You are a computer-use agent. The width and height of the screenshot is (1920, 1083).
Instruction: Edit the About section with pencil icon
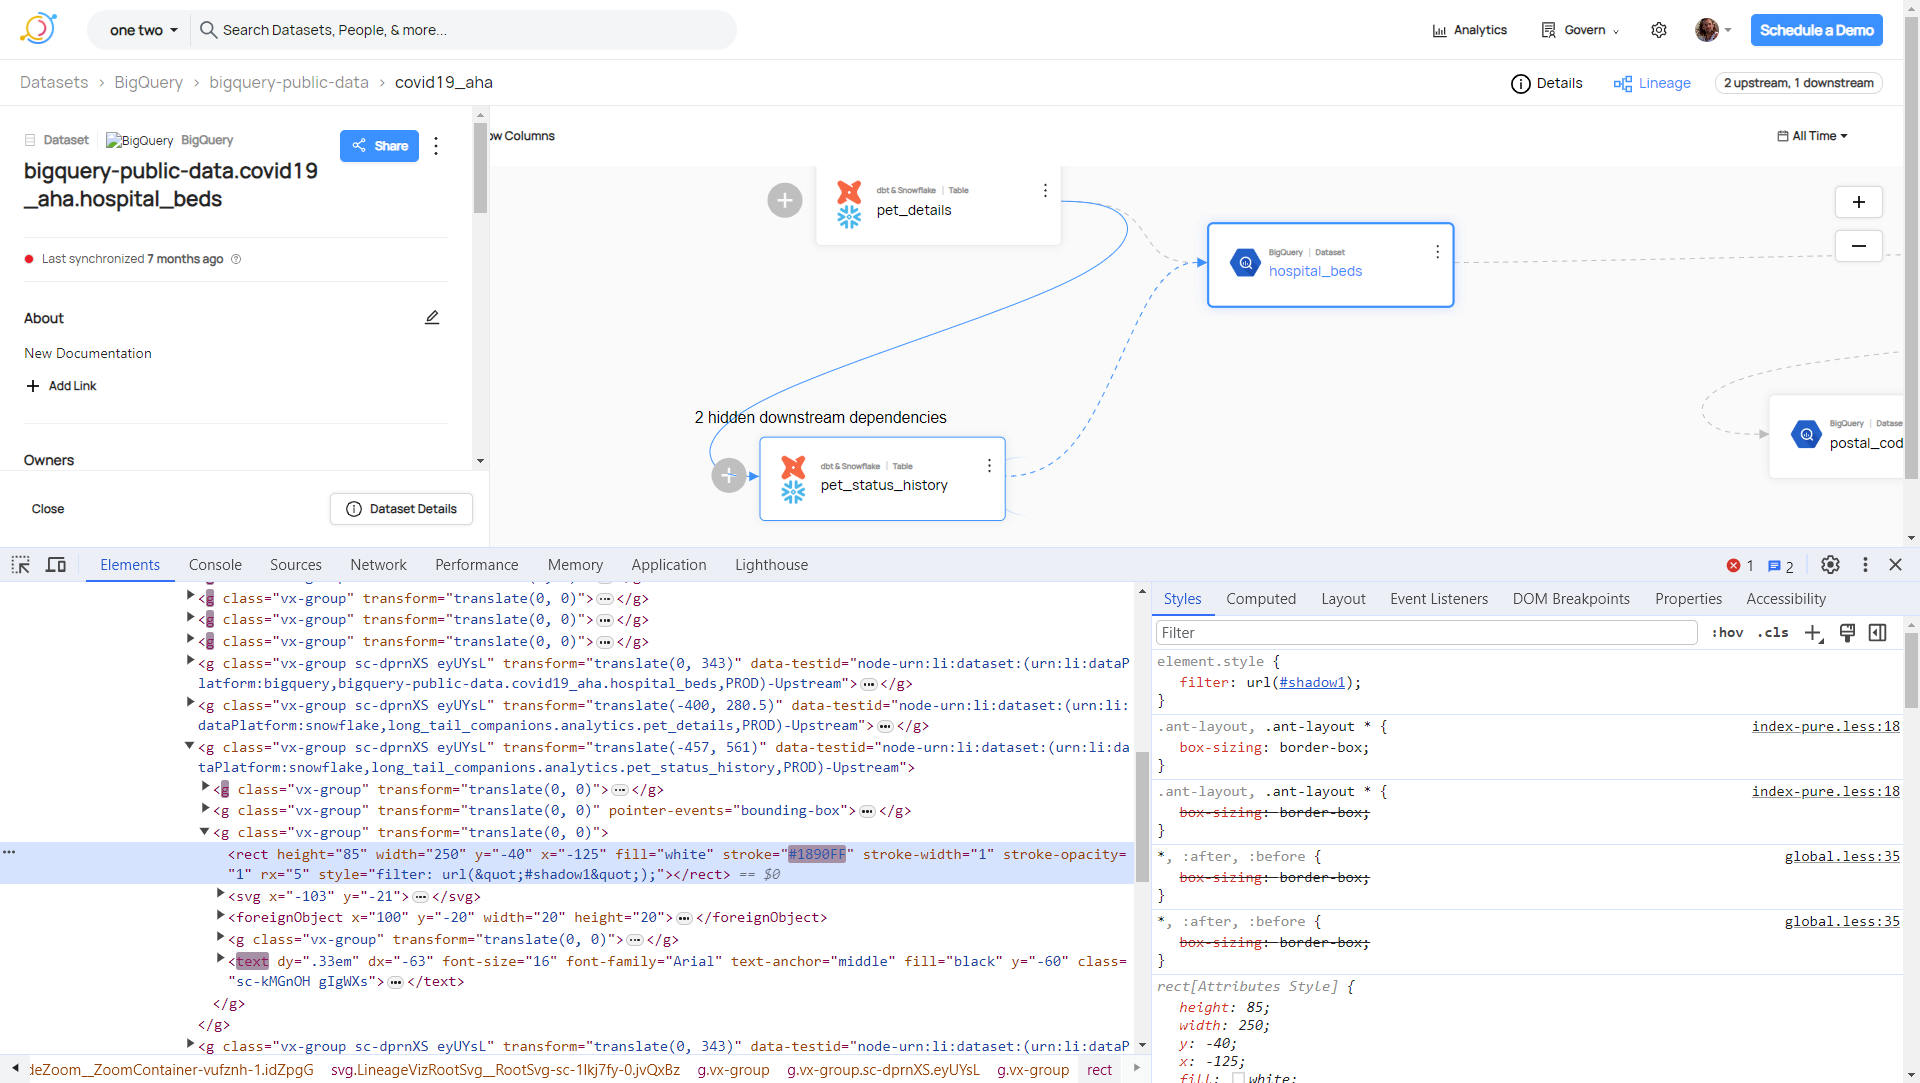point(432,317)
